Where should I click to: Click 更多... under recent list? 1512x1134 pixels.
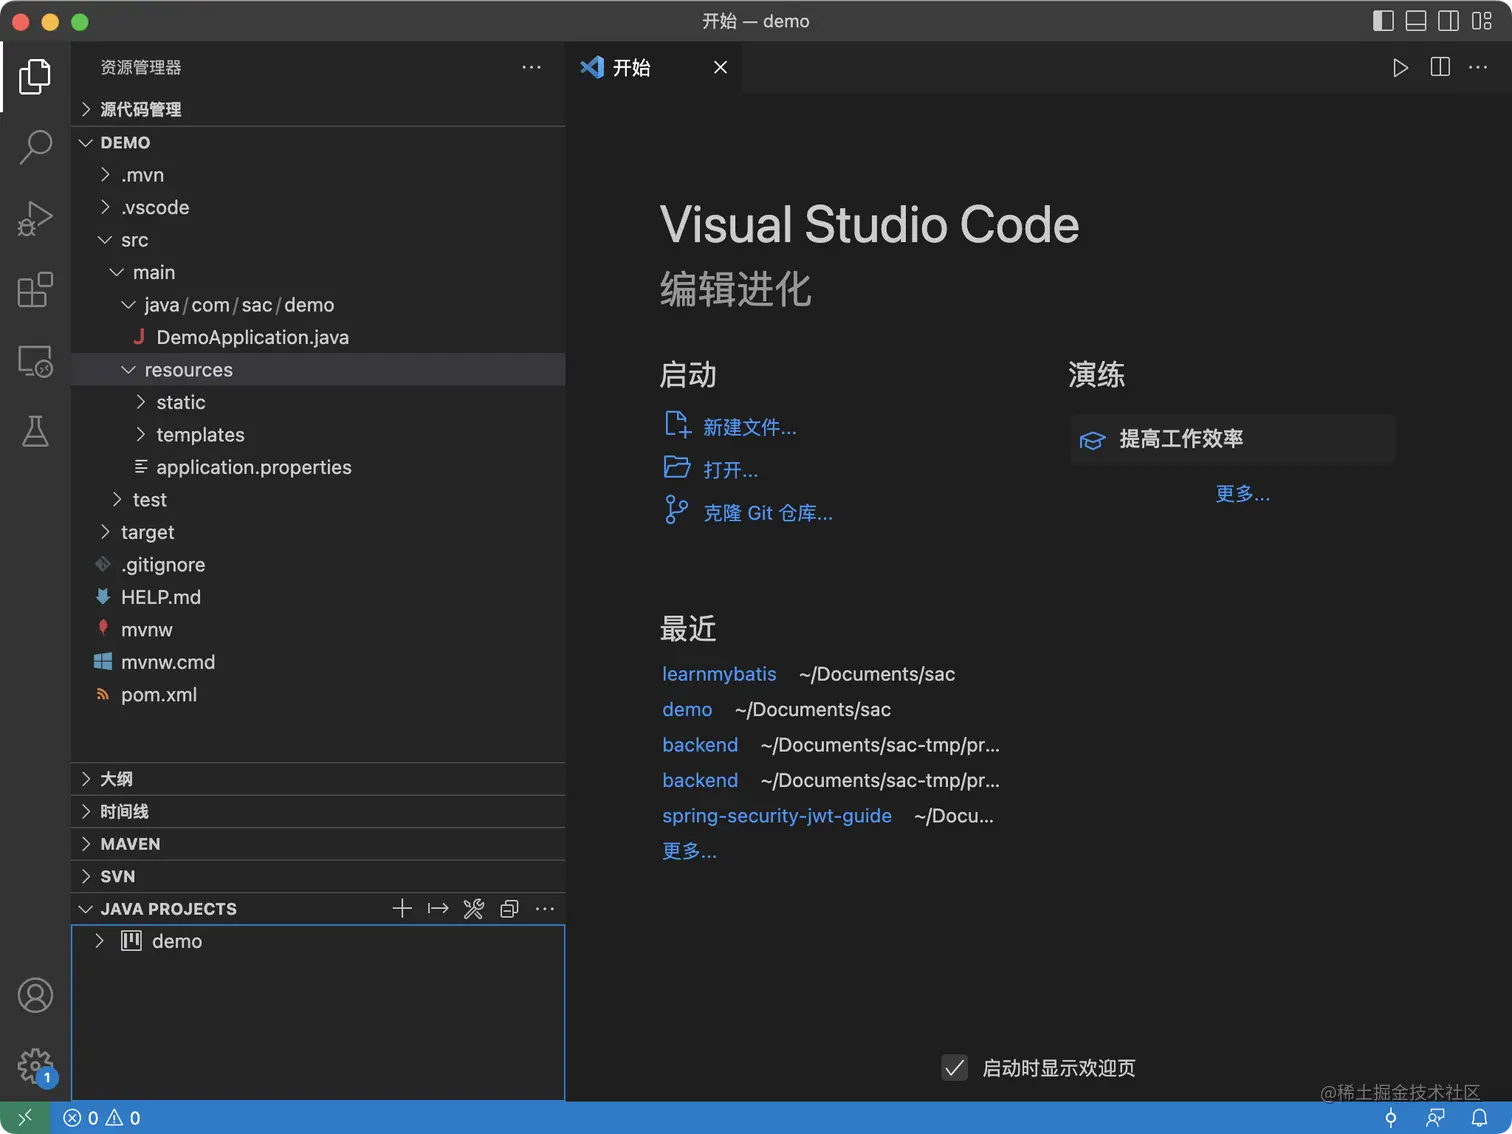tap(689, 851)
